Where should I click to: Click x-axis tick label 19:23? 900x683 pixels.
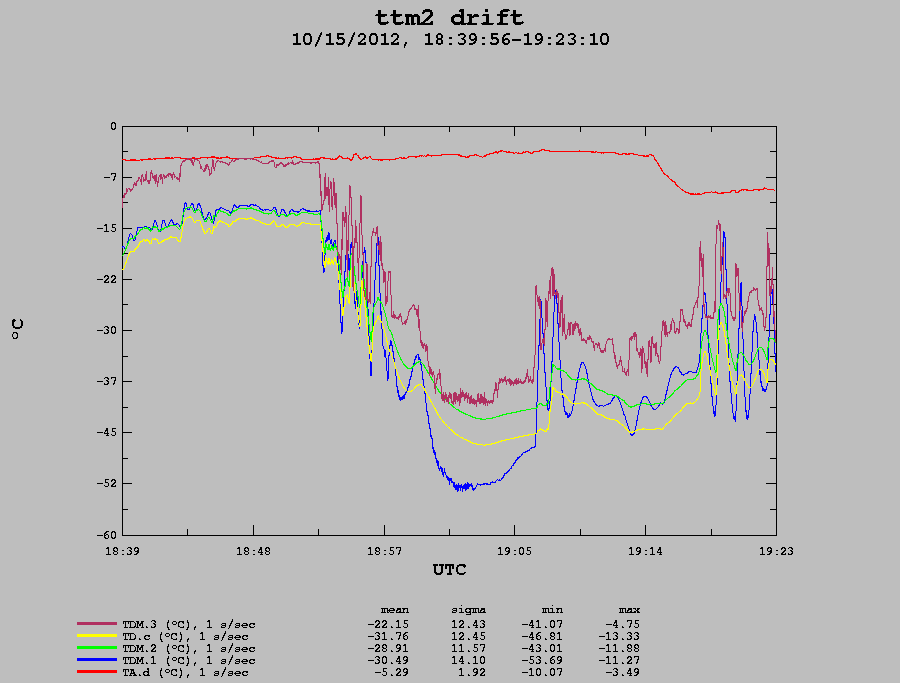pyautogui.click(x=776, y=552)
